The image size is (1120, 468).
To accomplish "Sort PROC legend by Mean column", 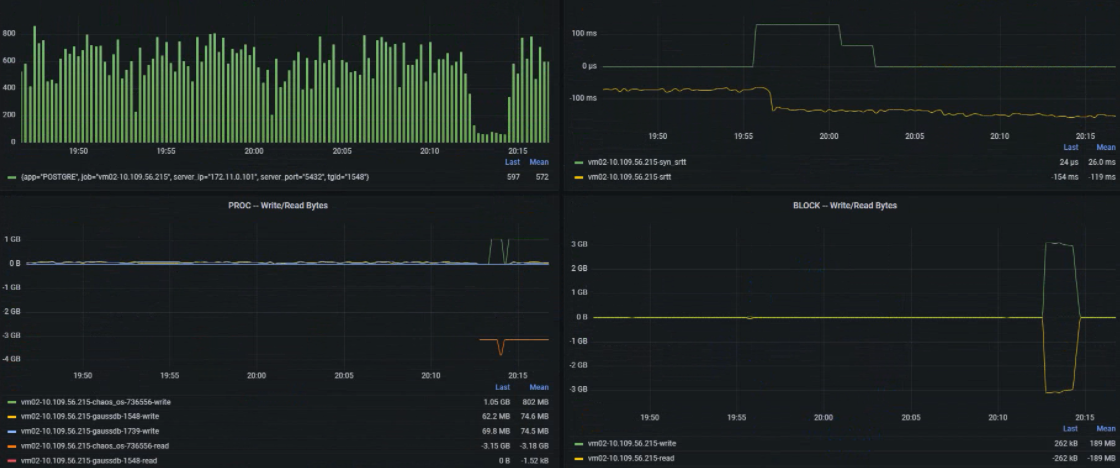I will pyautogui.click(x=539, y=387).
